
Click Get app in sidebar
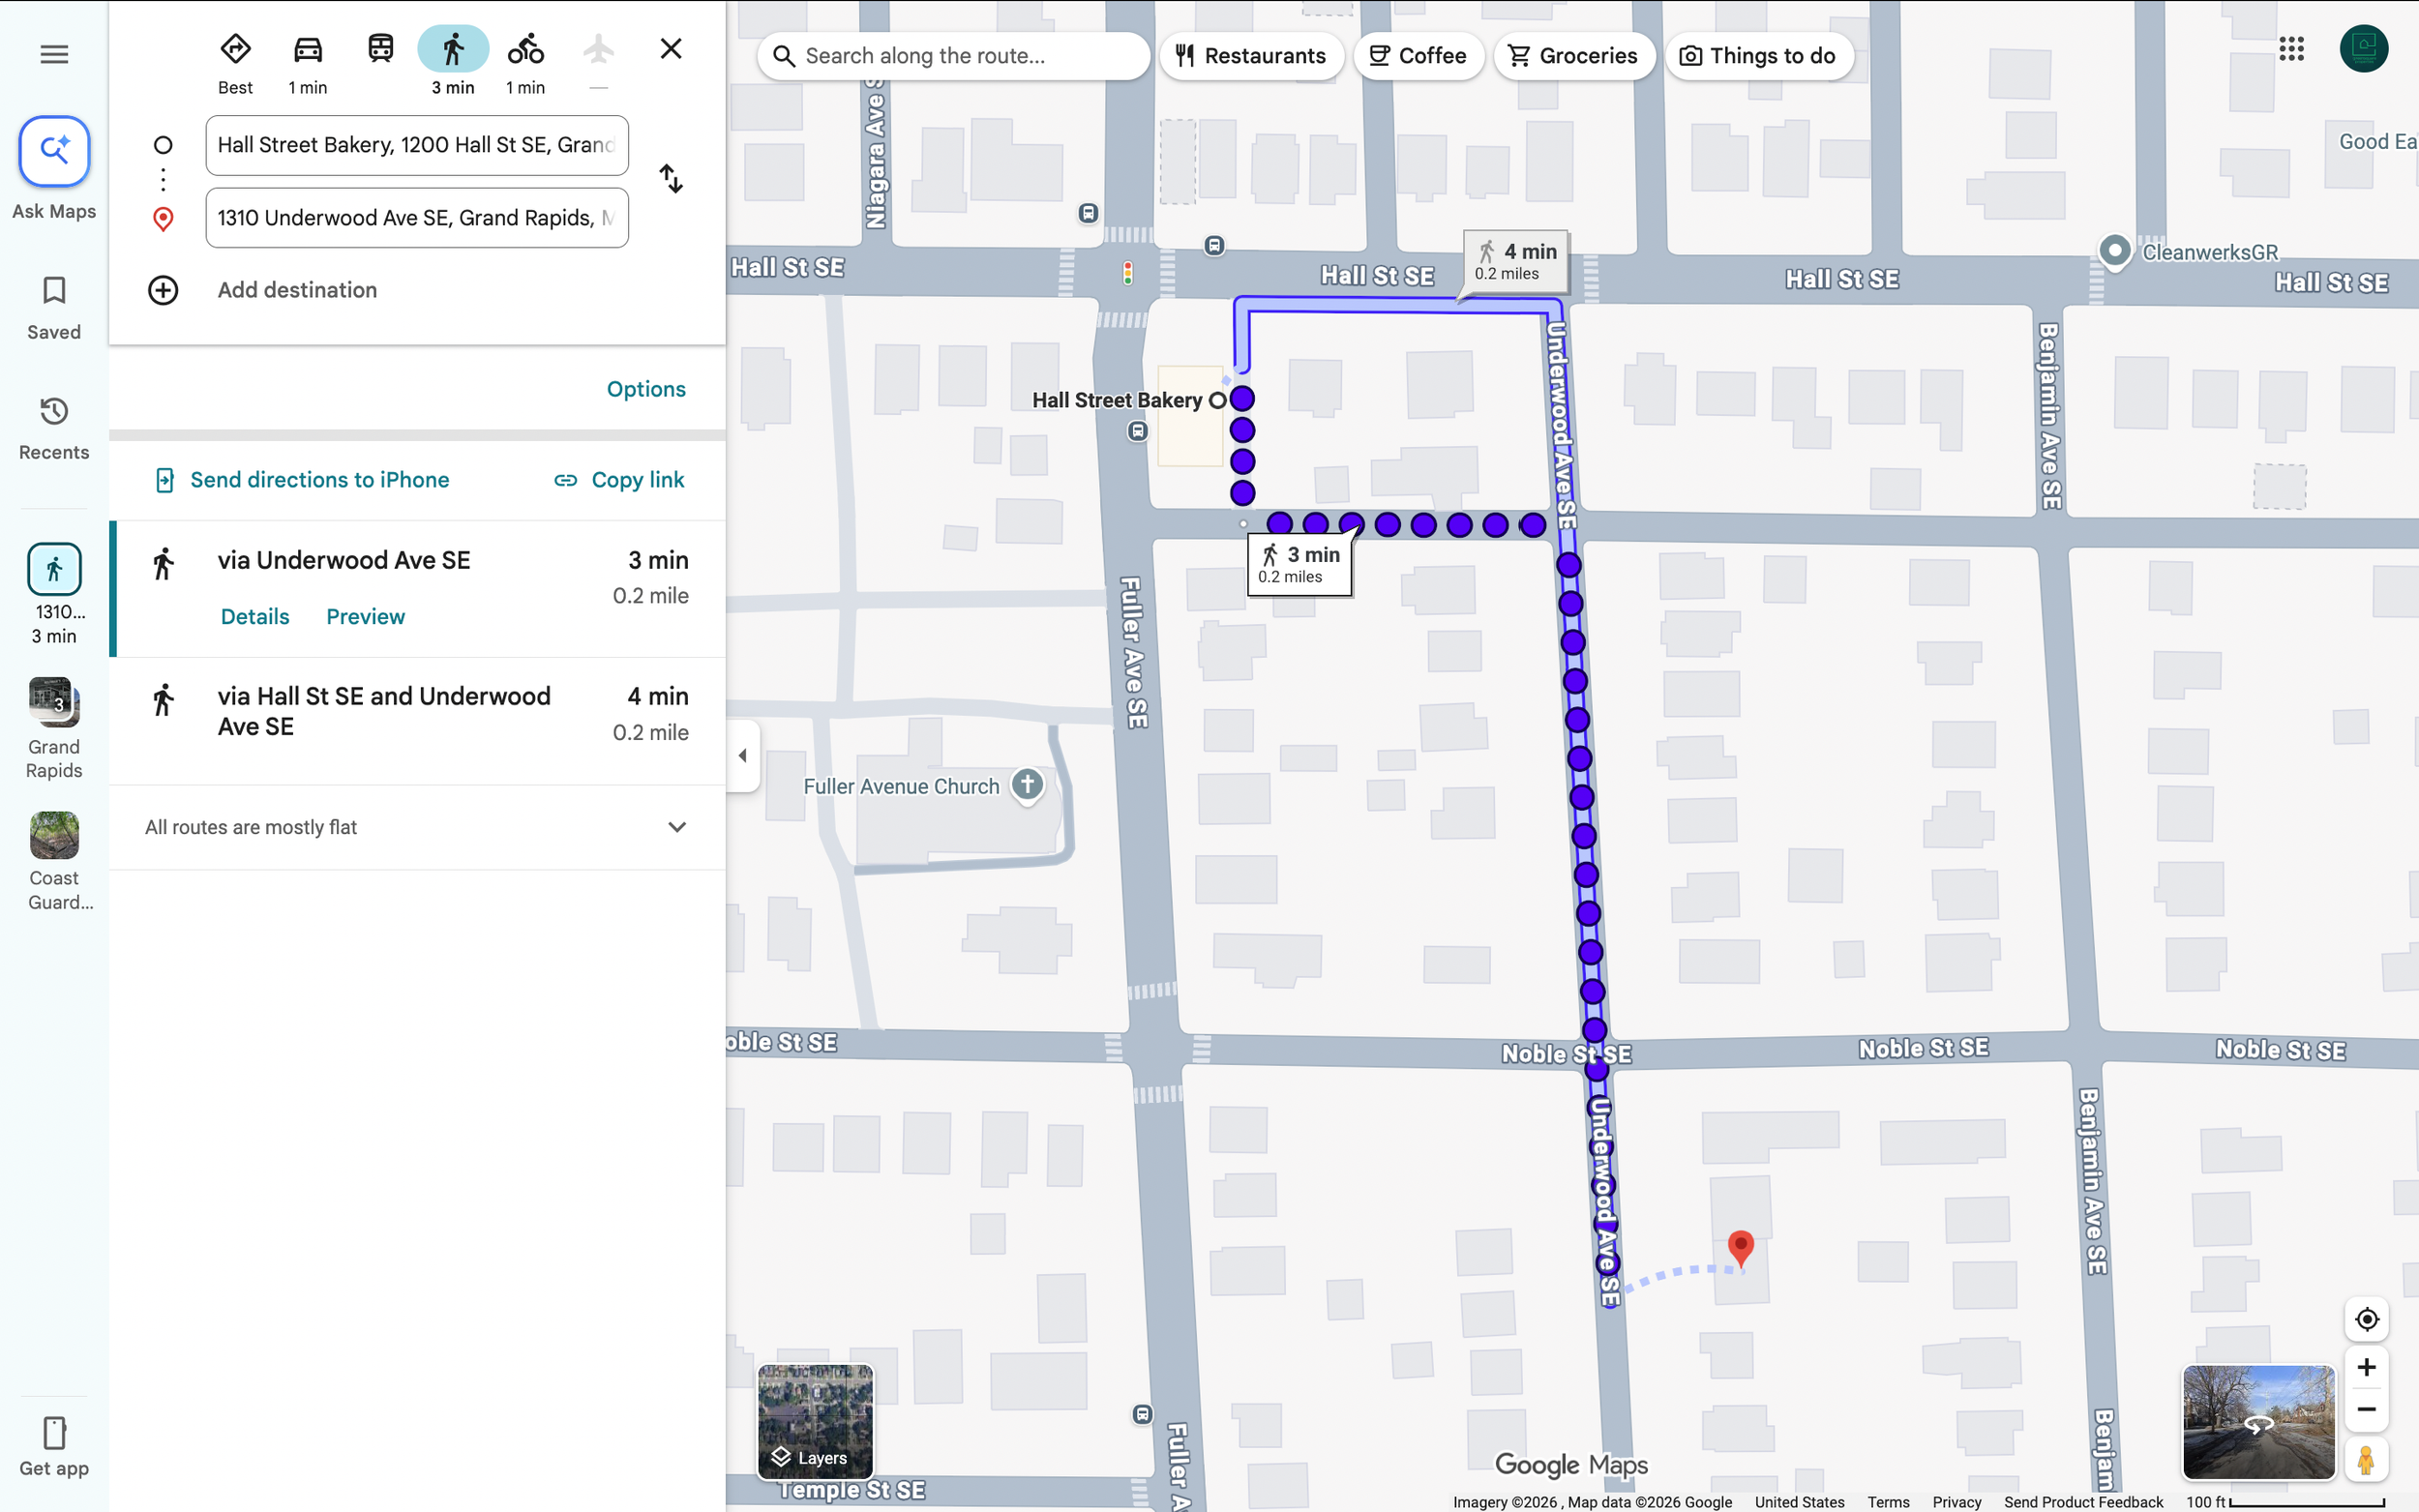click(x=54, y=1446)
